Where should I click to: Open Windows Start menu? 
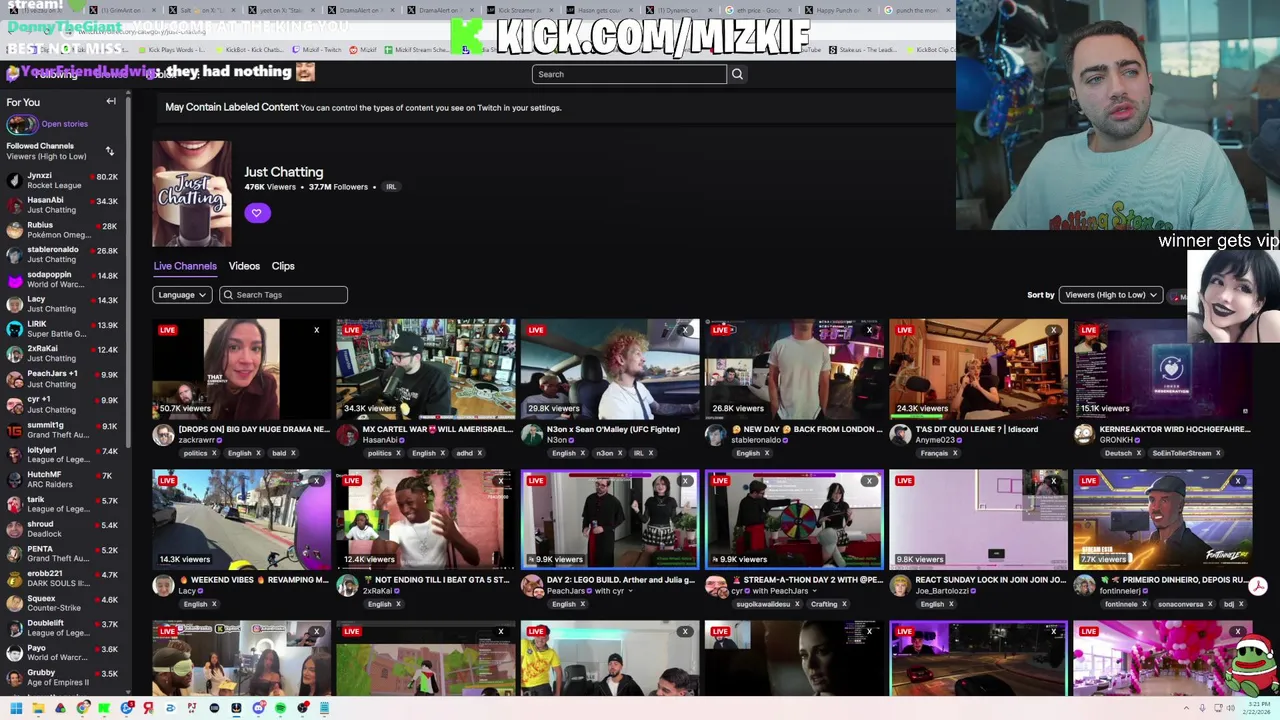(16, 708)
